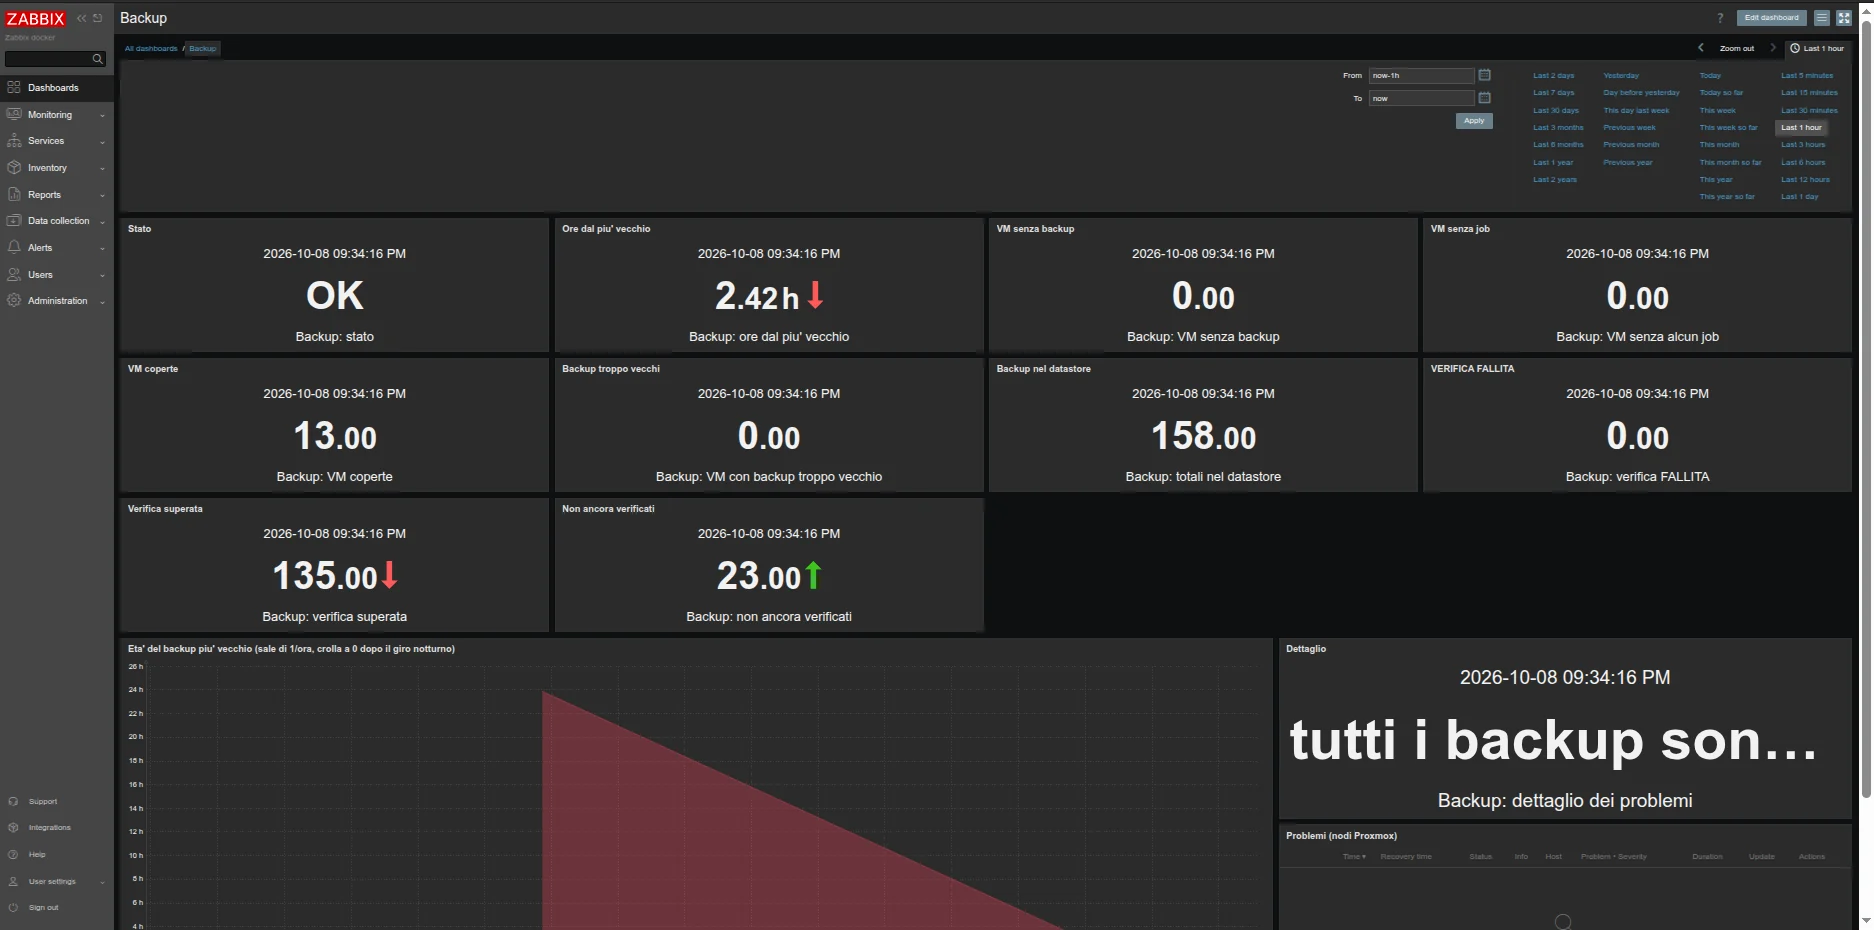The width and height of the screenshot is (1874, 930).
Task: Expand the Administration menu section
Action: tap(57, 301)
